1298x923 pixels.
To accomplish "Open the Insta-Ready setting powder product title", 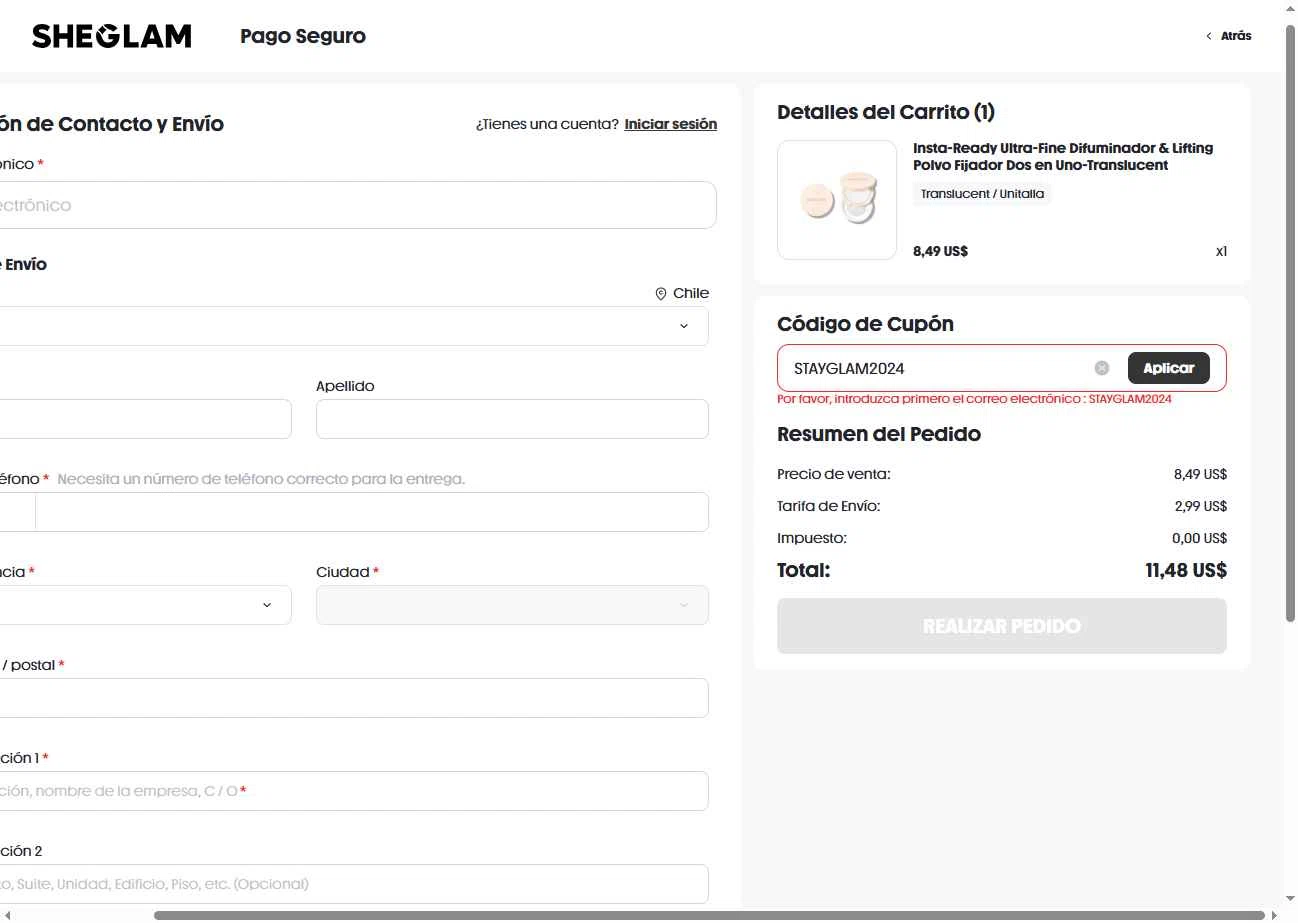I will (x=1063, y=157).
